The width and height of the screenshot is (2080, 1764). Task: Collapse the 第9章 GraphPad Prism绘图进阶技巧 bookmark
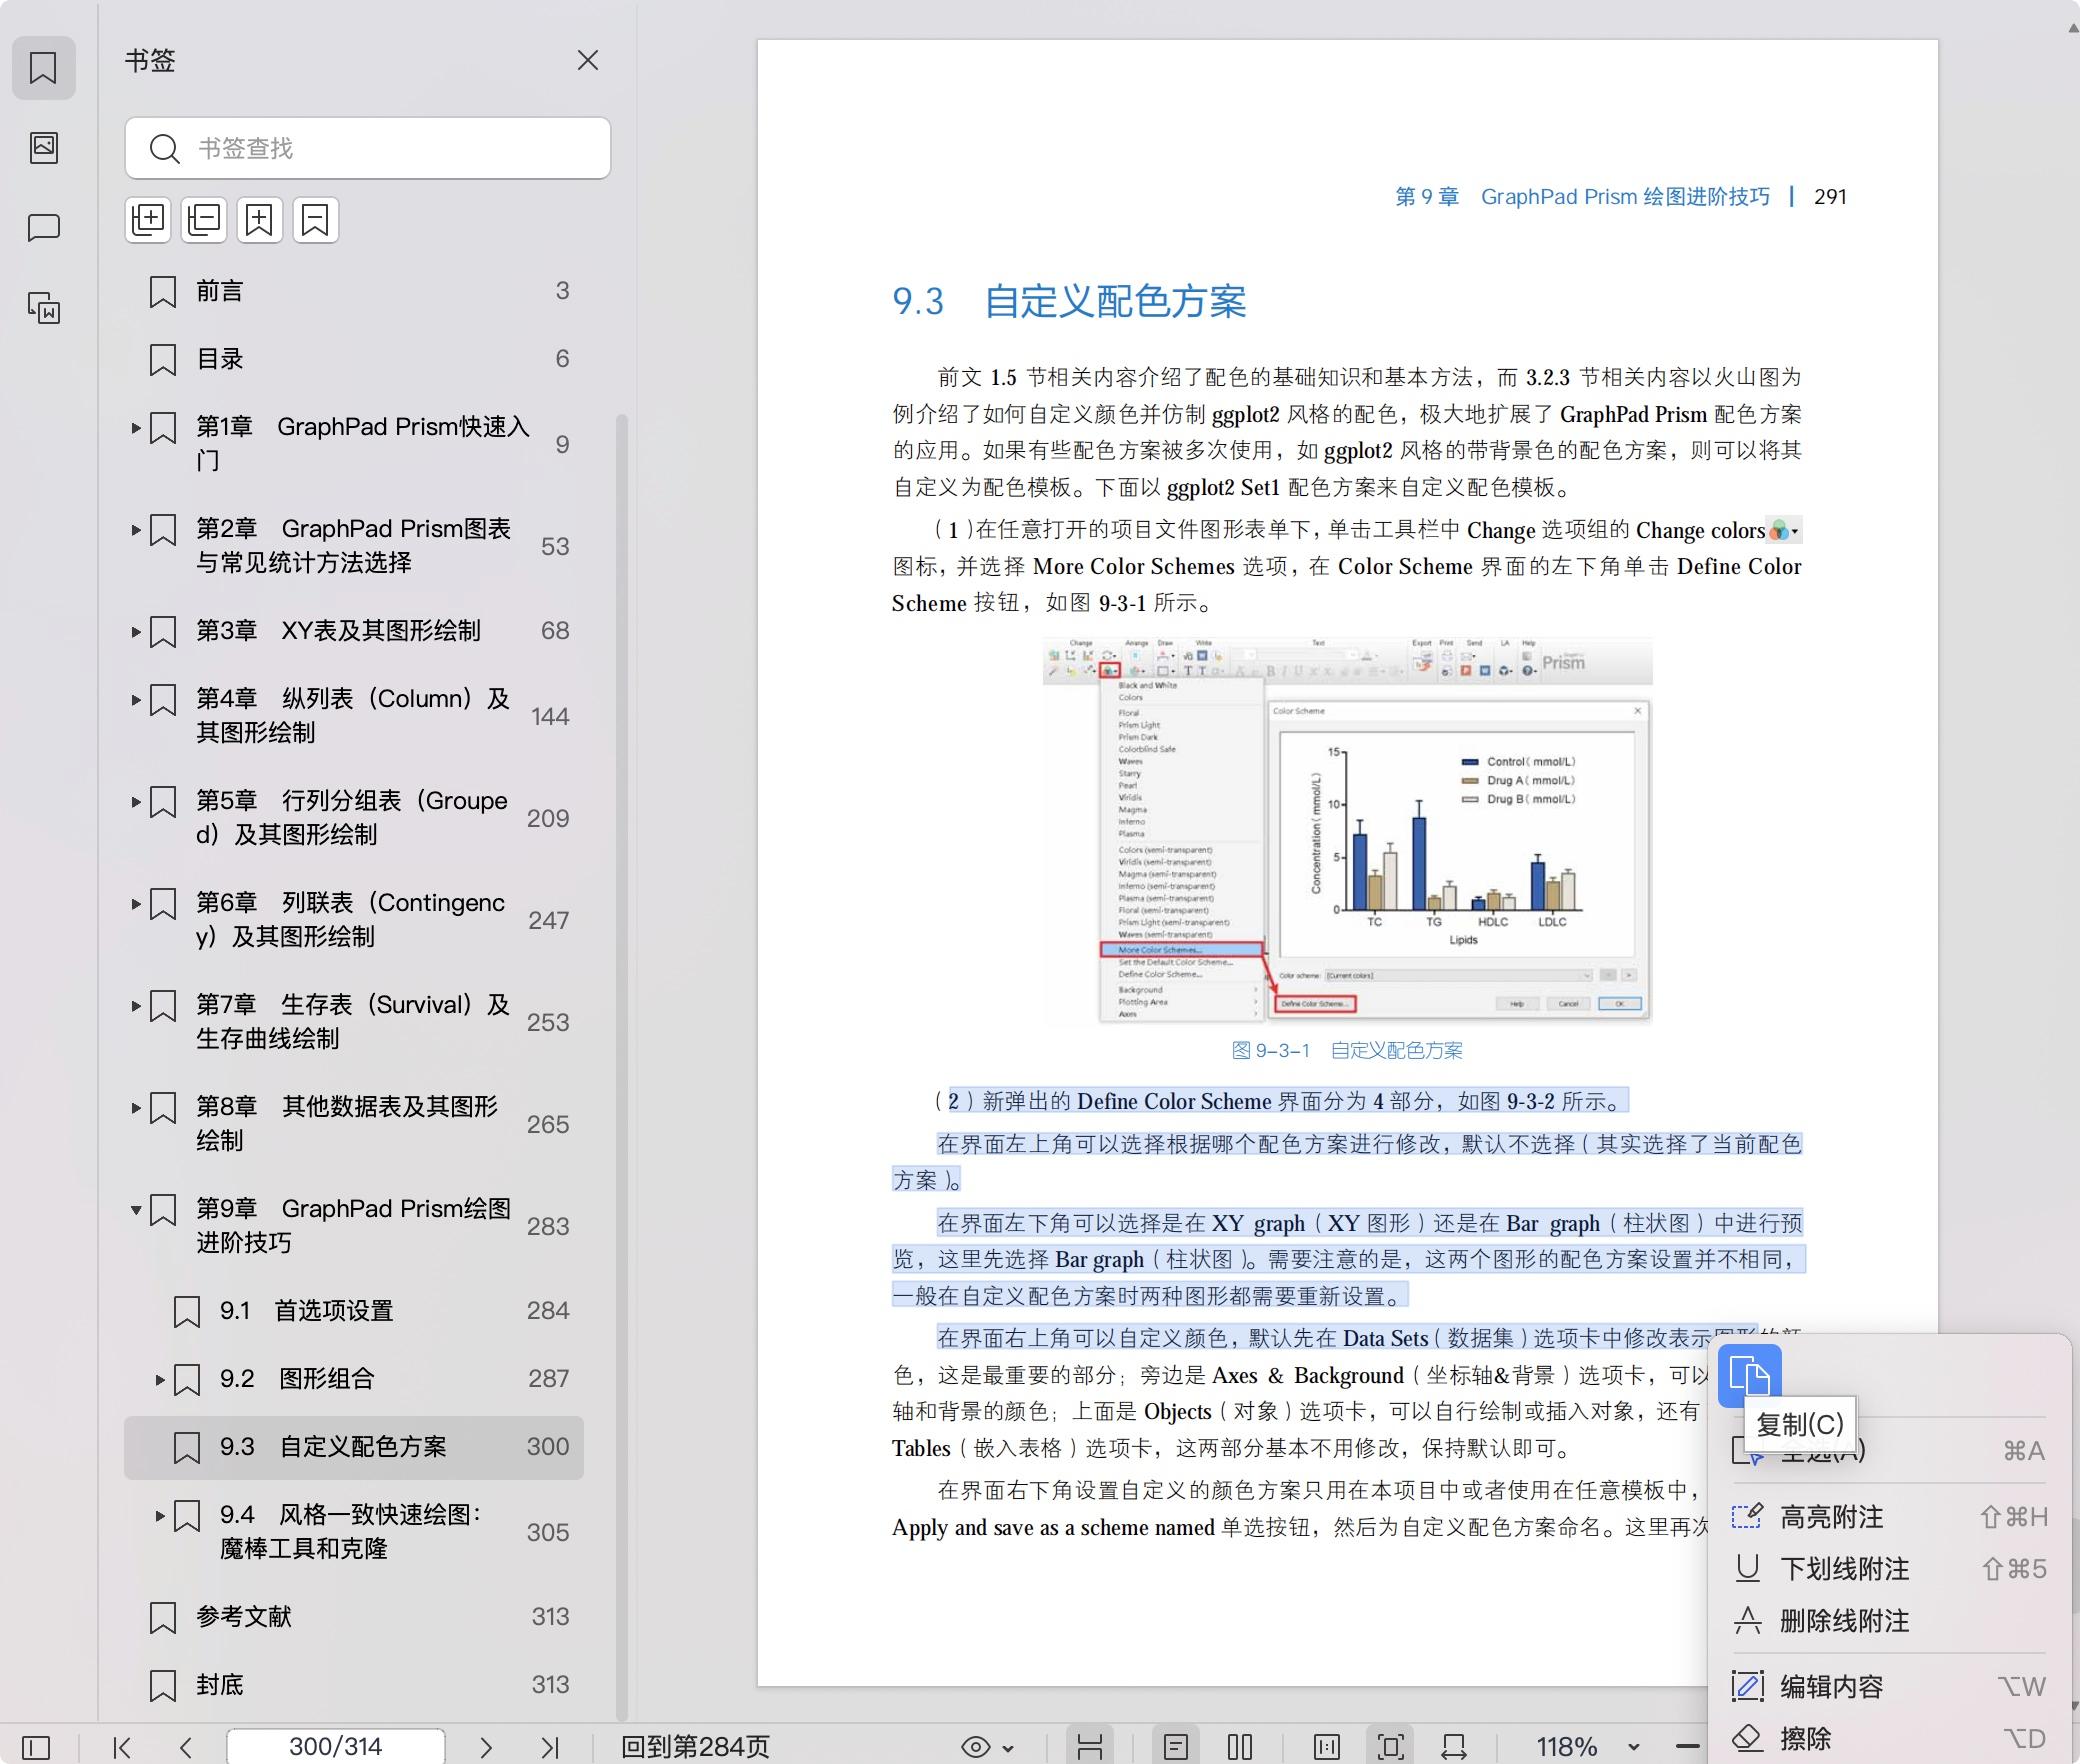(x=136, y=1209)
